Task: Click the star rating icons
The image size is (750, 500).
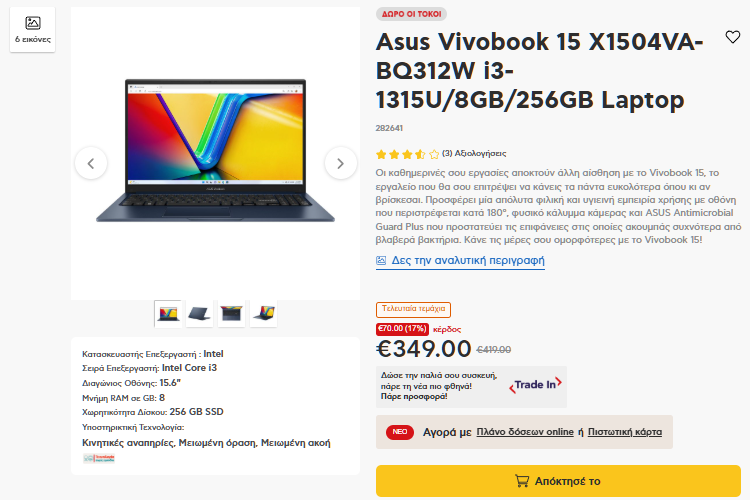Action: point(407,154)
